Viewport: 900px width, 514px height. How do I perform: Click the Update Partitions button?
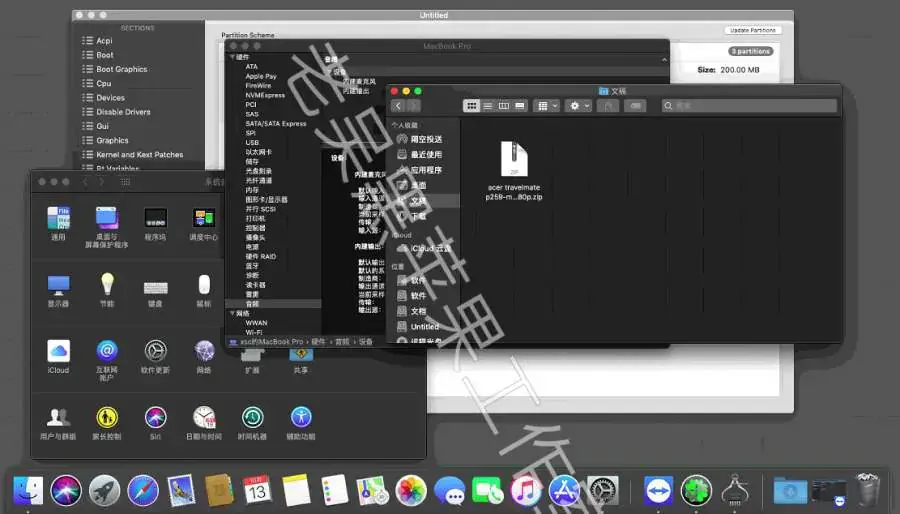pos(752,30)
